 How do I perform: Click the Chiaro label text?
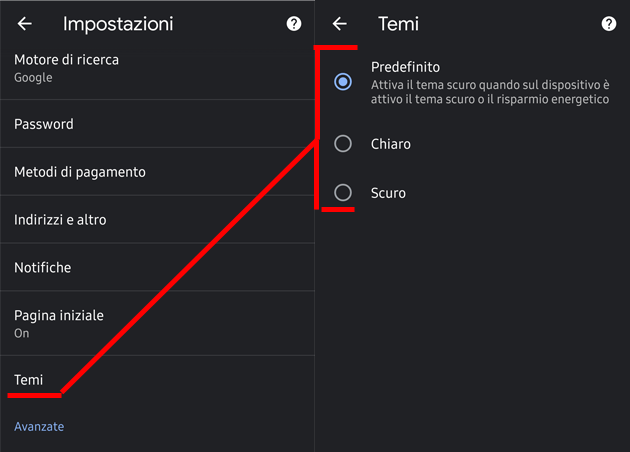pyautogui.click(x=390, y=144)
